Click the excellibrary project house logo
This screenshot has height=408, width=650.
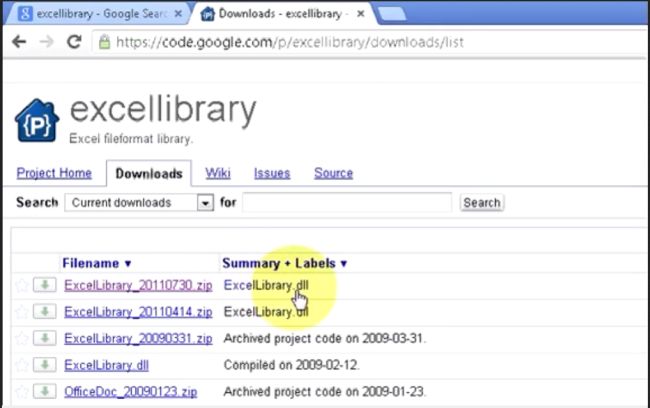tap(36, 120)
